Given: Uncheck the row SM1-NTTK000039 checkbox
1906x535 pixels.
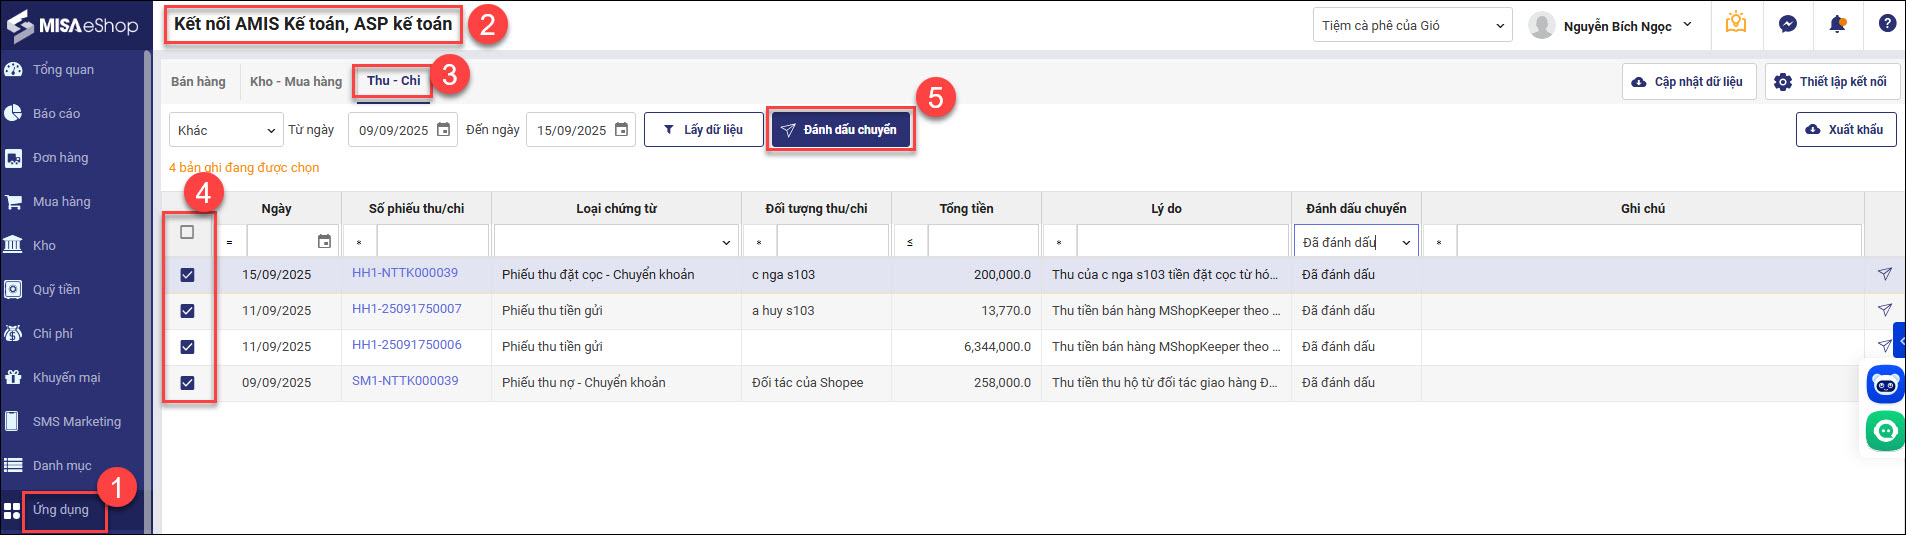Looking at the screenshot, I should 187,383.
